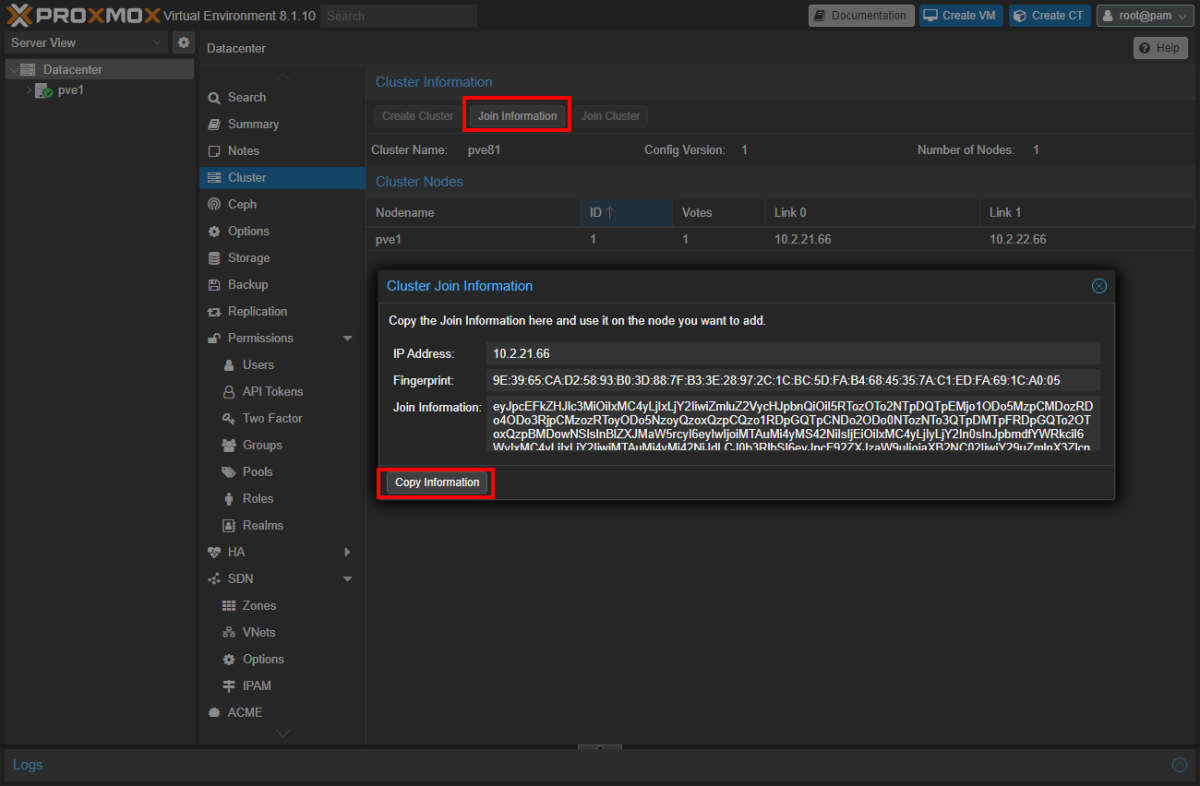Click the sidebar menu scroll-down arrow
The width and height of the screenshot is (1200, 786).
[x=283, y=733]
